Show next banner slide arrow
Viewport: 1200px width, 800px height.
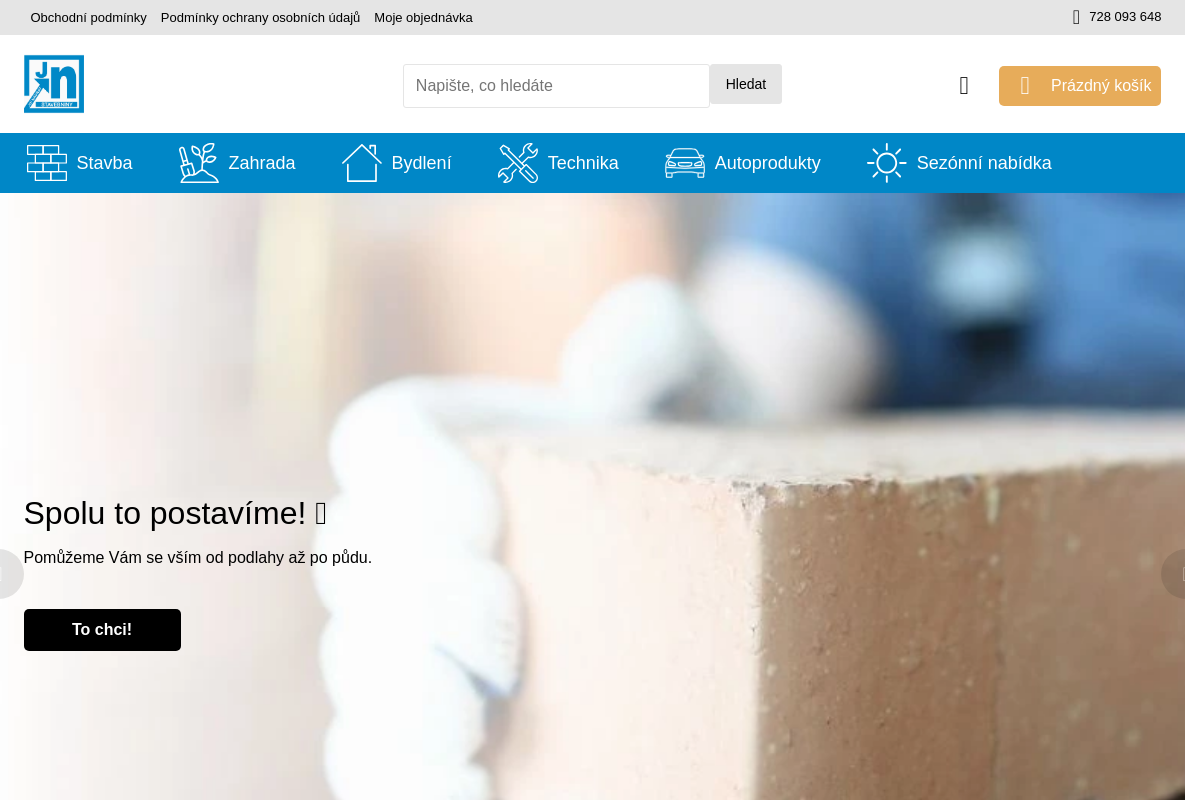pyautogui.click(x=1174, y=574)
